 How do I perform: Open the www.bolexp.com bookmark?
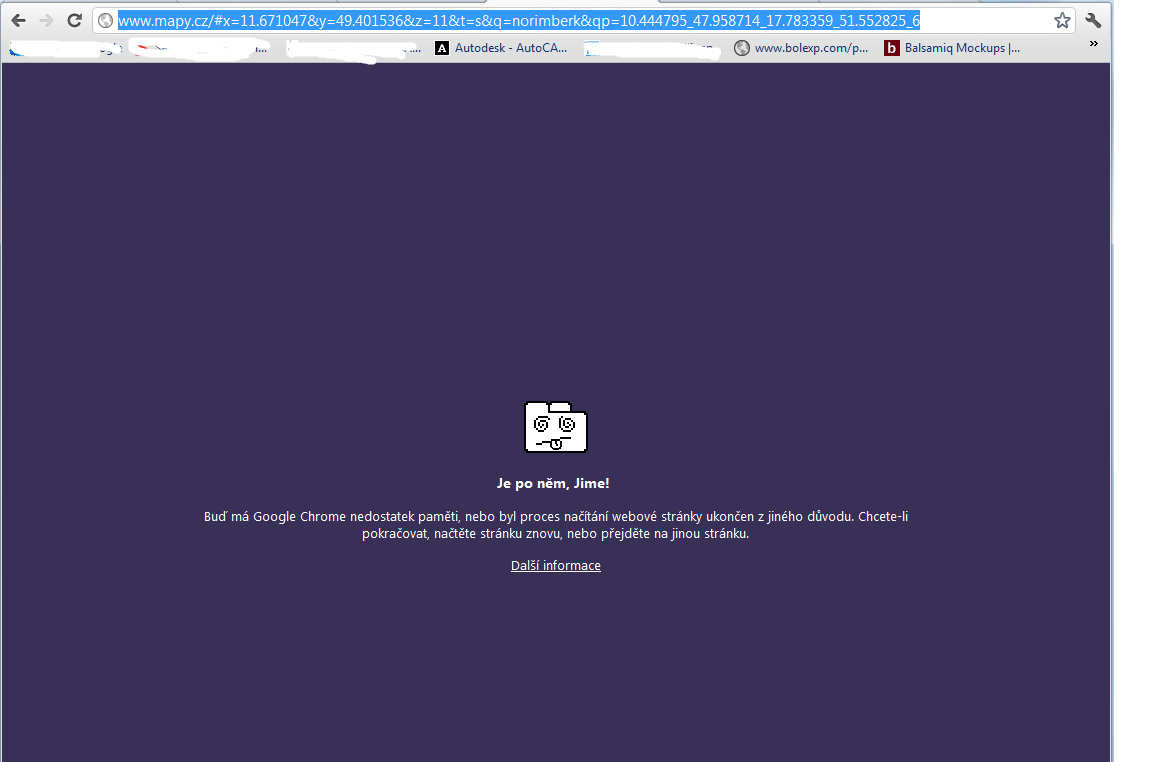[802, 48]
